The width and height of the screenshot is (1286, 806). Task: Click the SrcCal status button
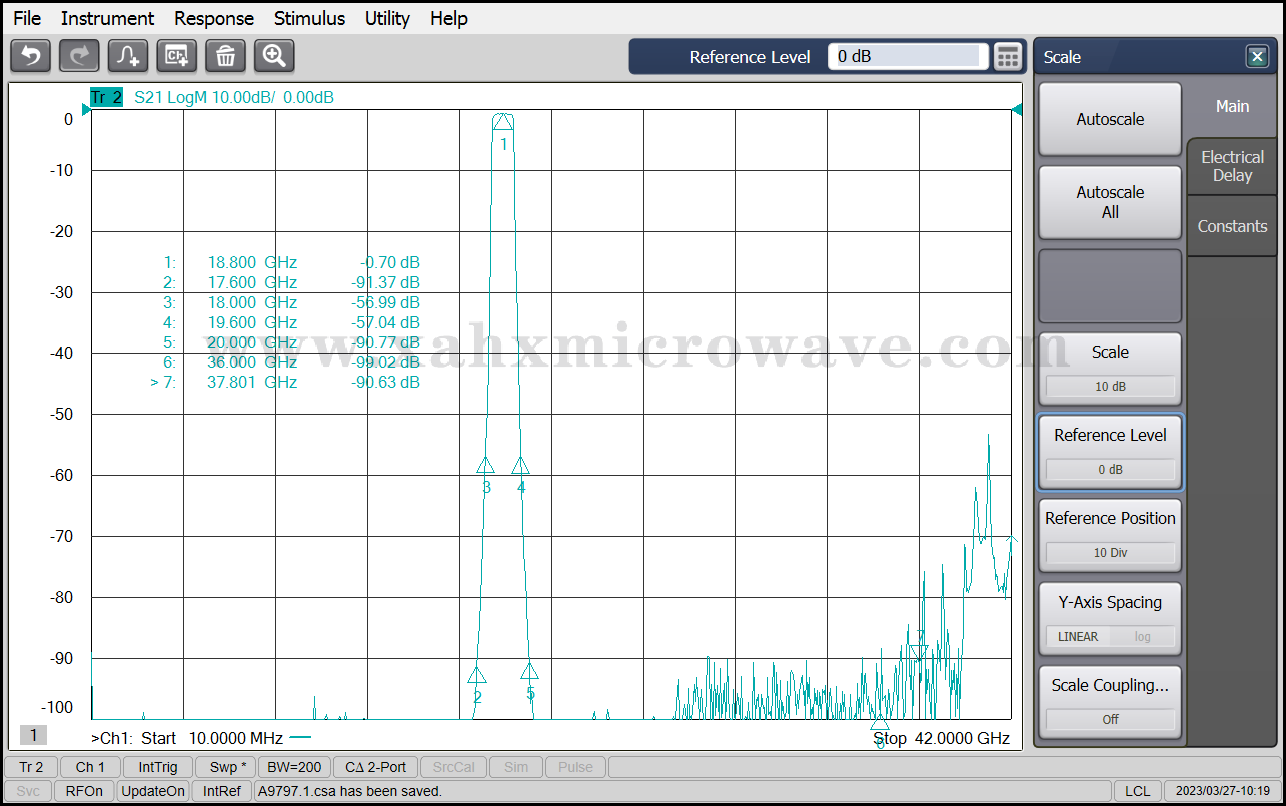(454, 767)
